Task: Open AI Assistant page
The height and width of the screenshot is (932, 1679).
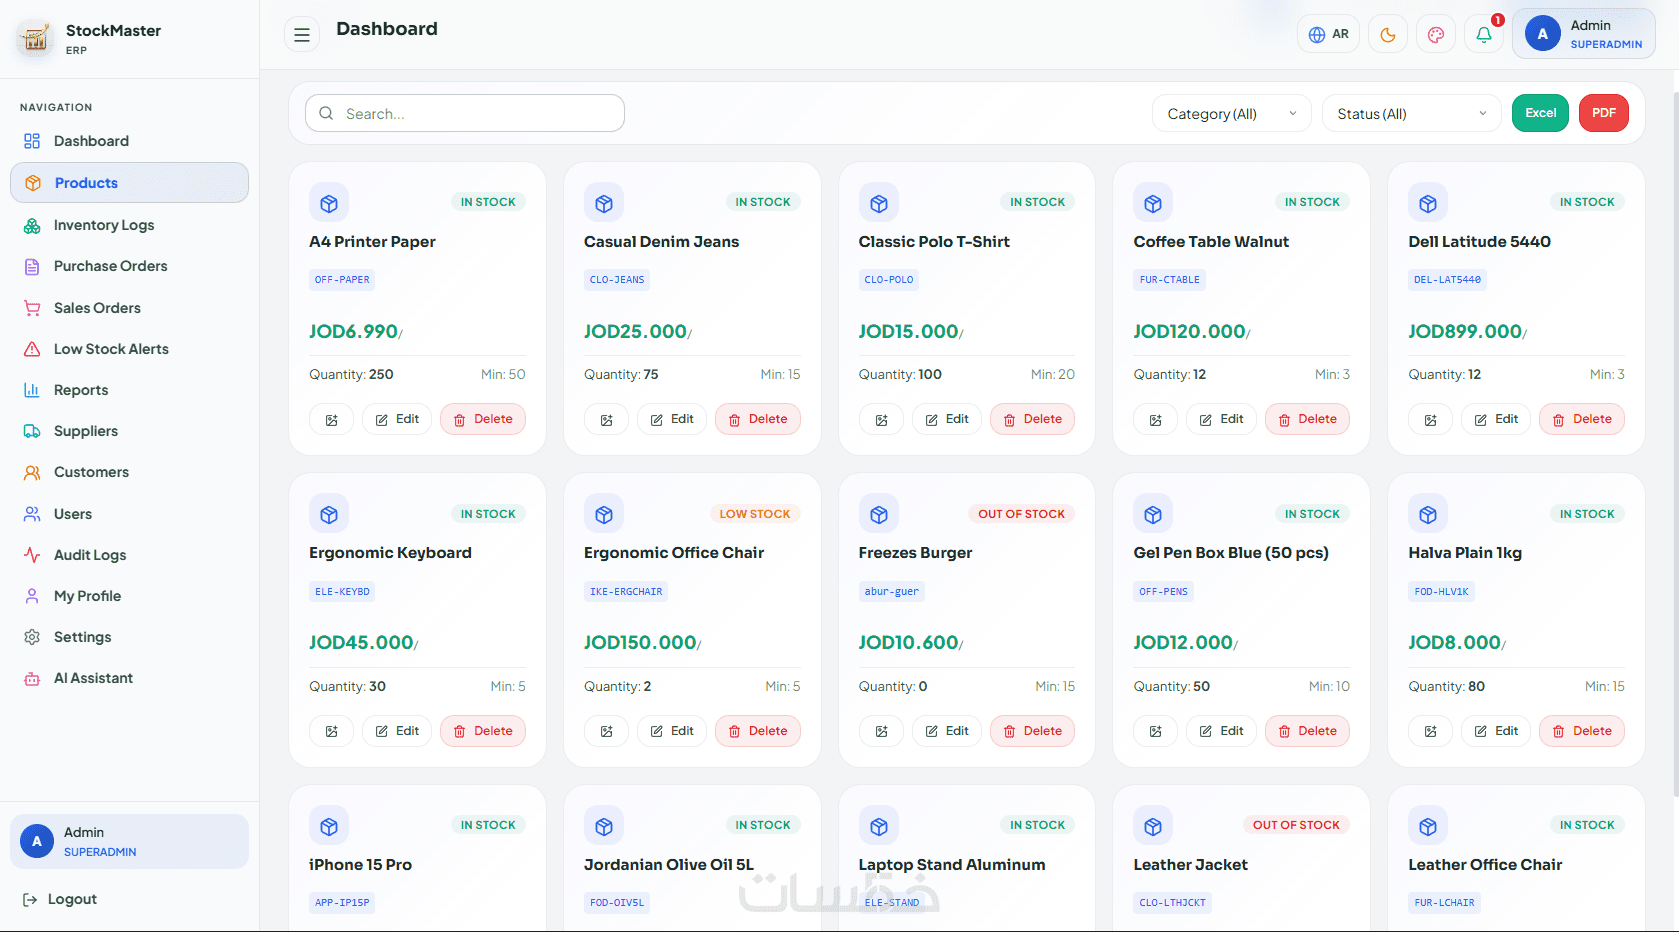Action: (129, 678)
